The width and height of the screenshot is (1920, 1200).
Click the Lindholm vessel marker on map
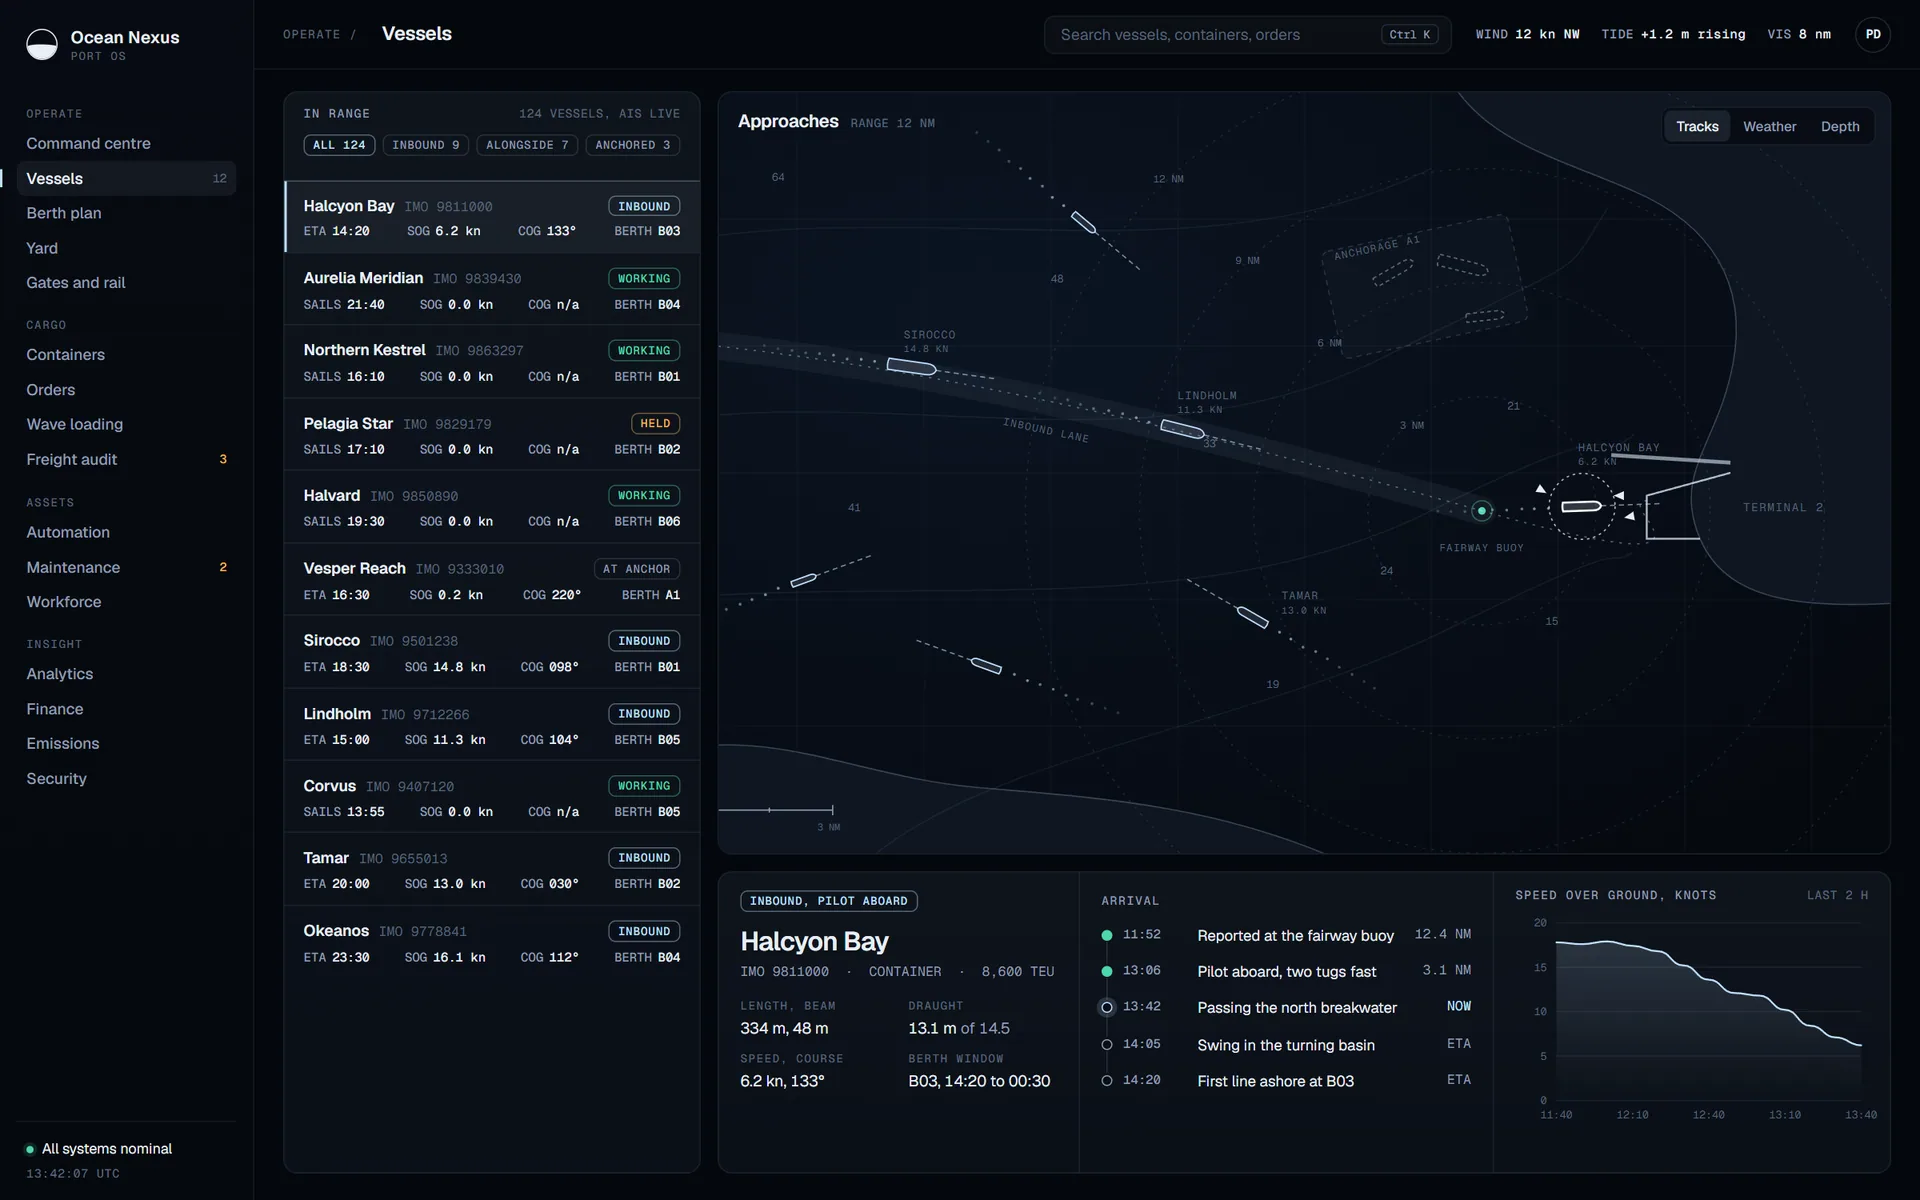pyautogui.click(x=1182, y=429)
